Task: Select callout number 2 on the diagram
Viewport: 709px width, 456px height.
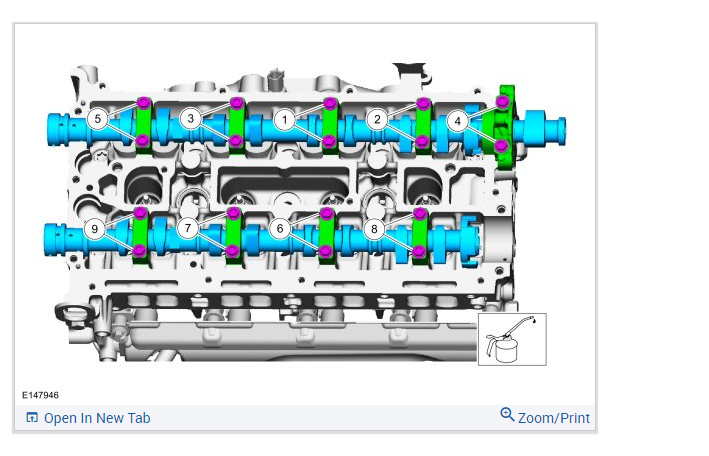Action: (x=377, y=120)
